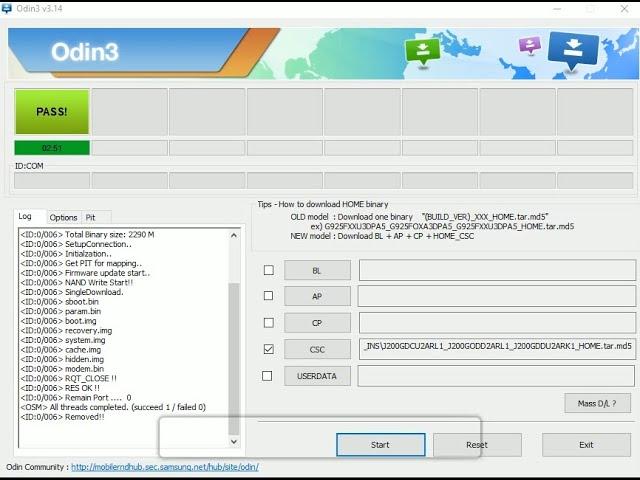Uncheck the CSC checkbox
The height and width of the screenshot is (480, 640).
click(269, 349)
